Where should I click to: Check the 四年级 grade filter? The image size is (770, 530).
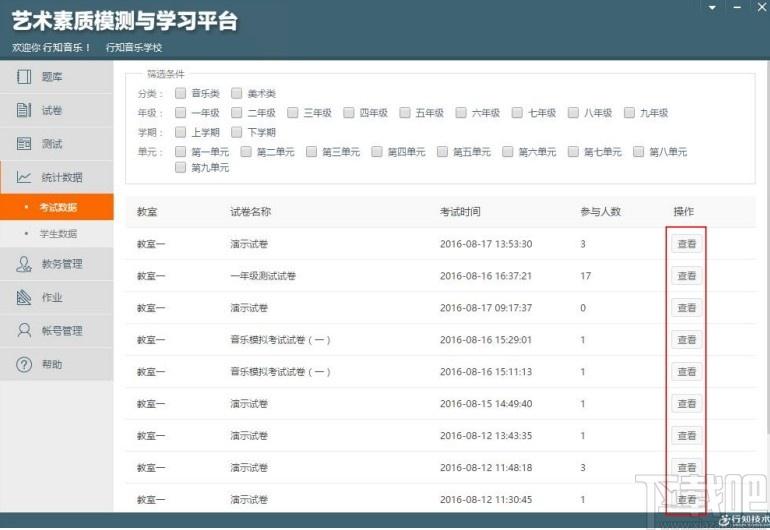[x=348, y=112]
